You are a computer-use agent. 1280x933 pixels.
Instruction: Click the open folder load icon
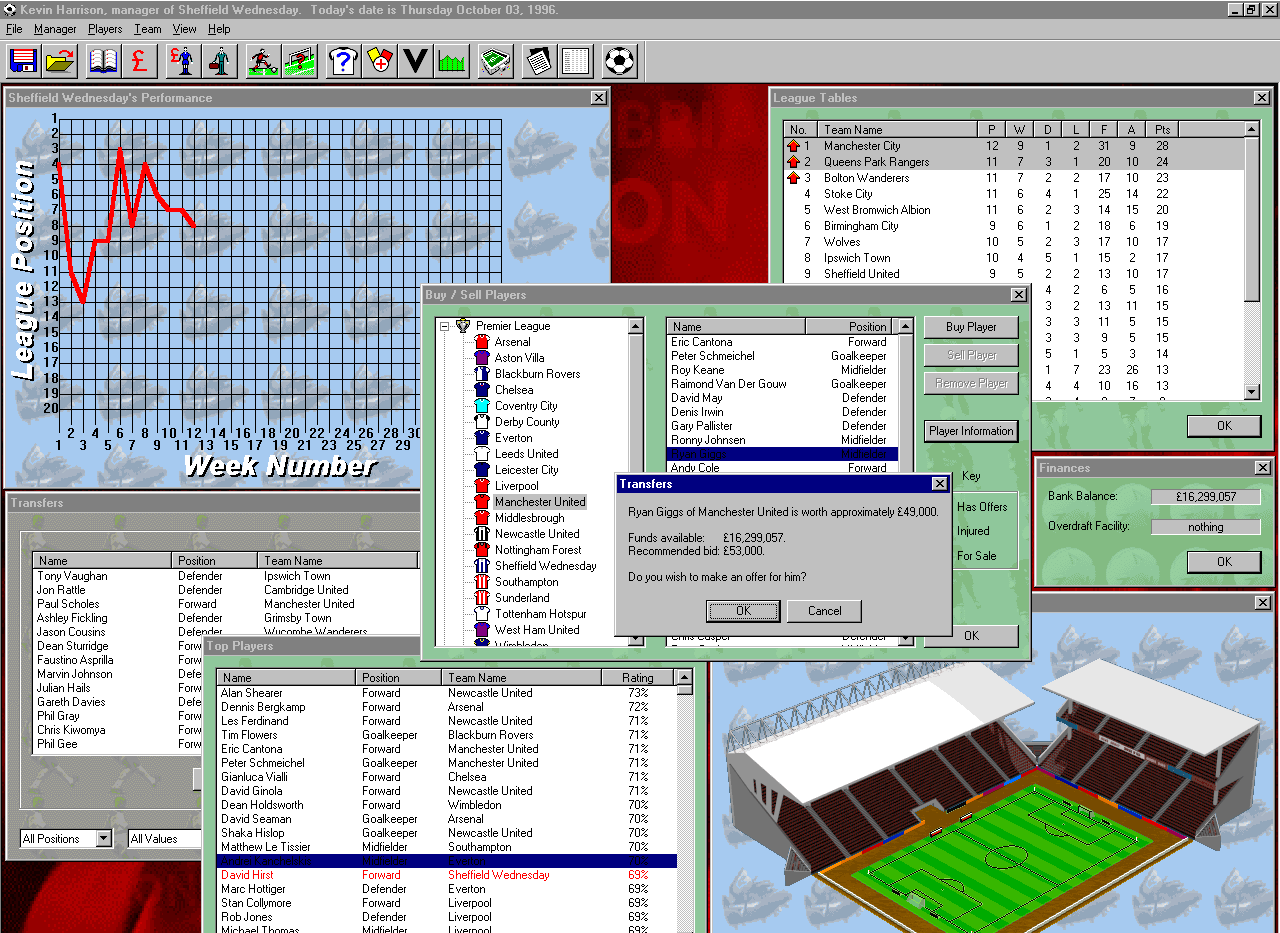[x=60, y=61]
